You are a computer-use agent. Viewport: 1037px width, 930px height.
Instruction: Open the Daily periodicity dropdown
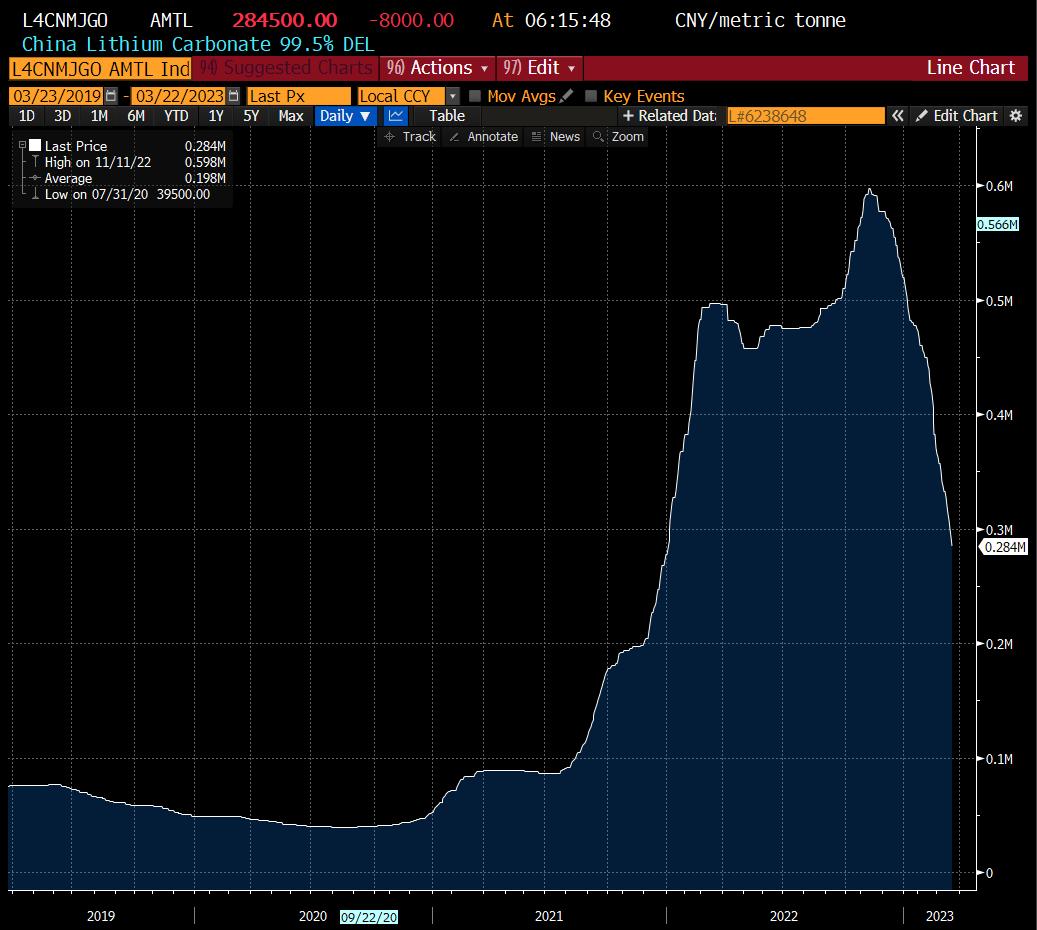pyautogui.click(x=345, y=116)
